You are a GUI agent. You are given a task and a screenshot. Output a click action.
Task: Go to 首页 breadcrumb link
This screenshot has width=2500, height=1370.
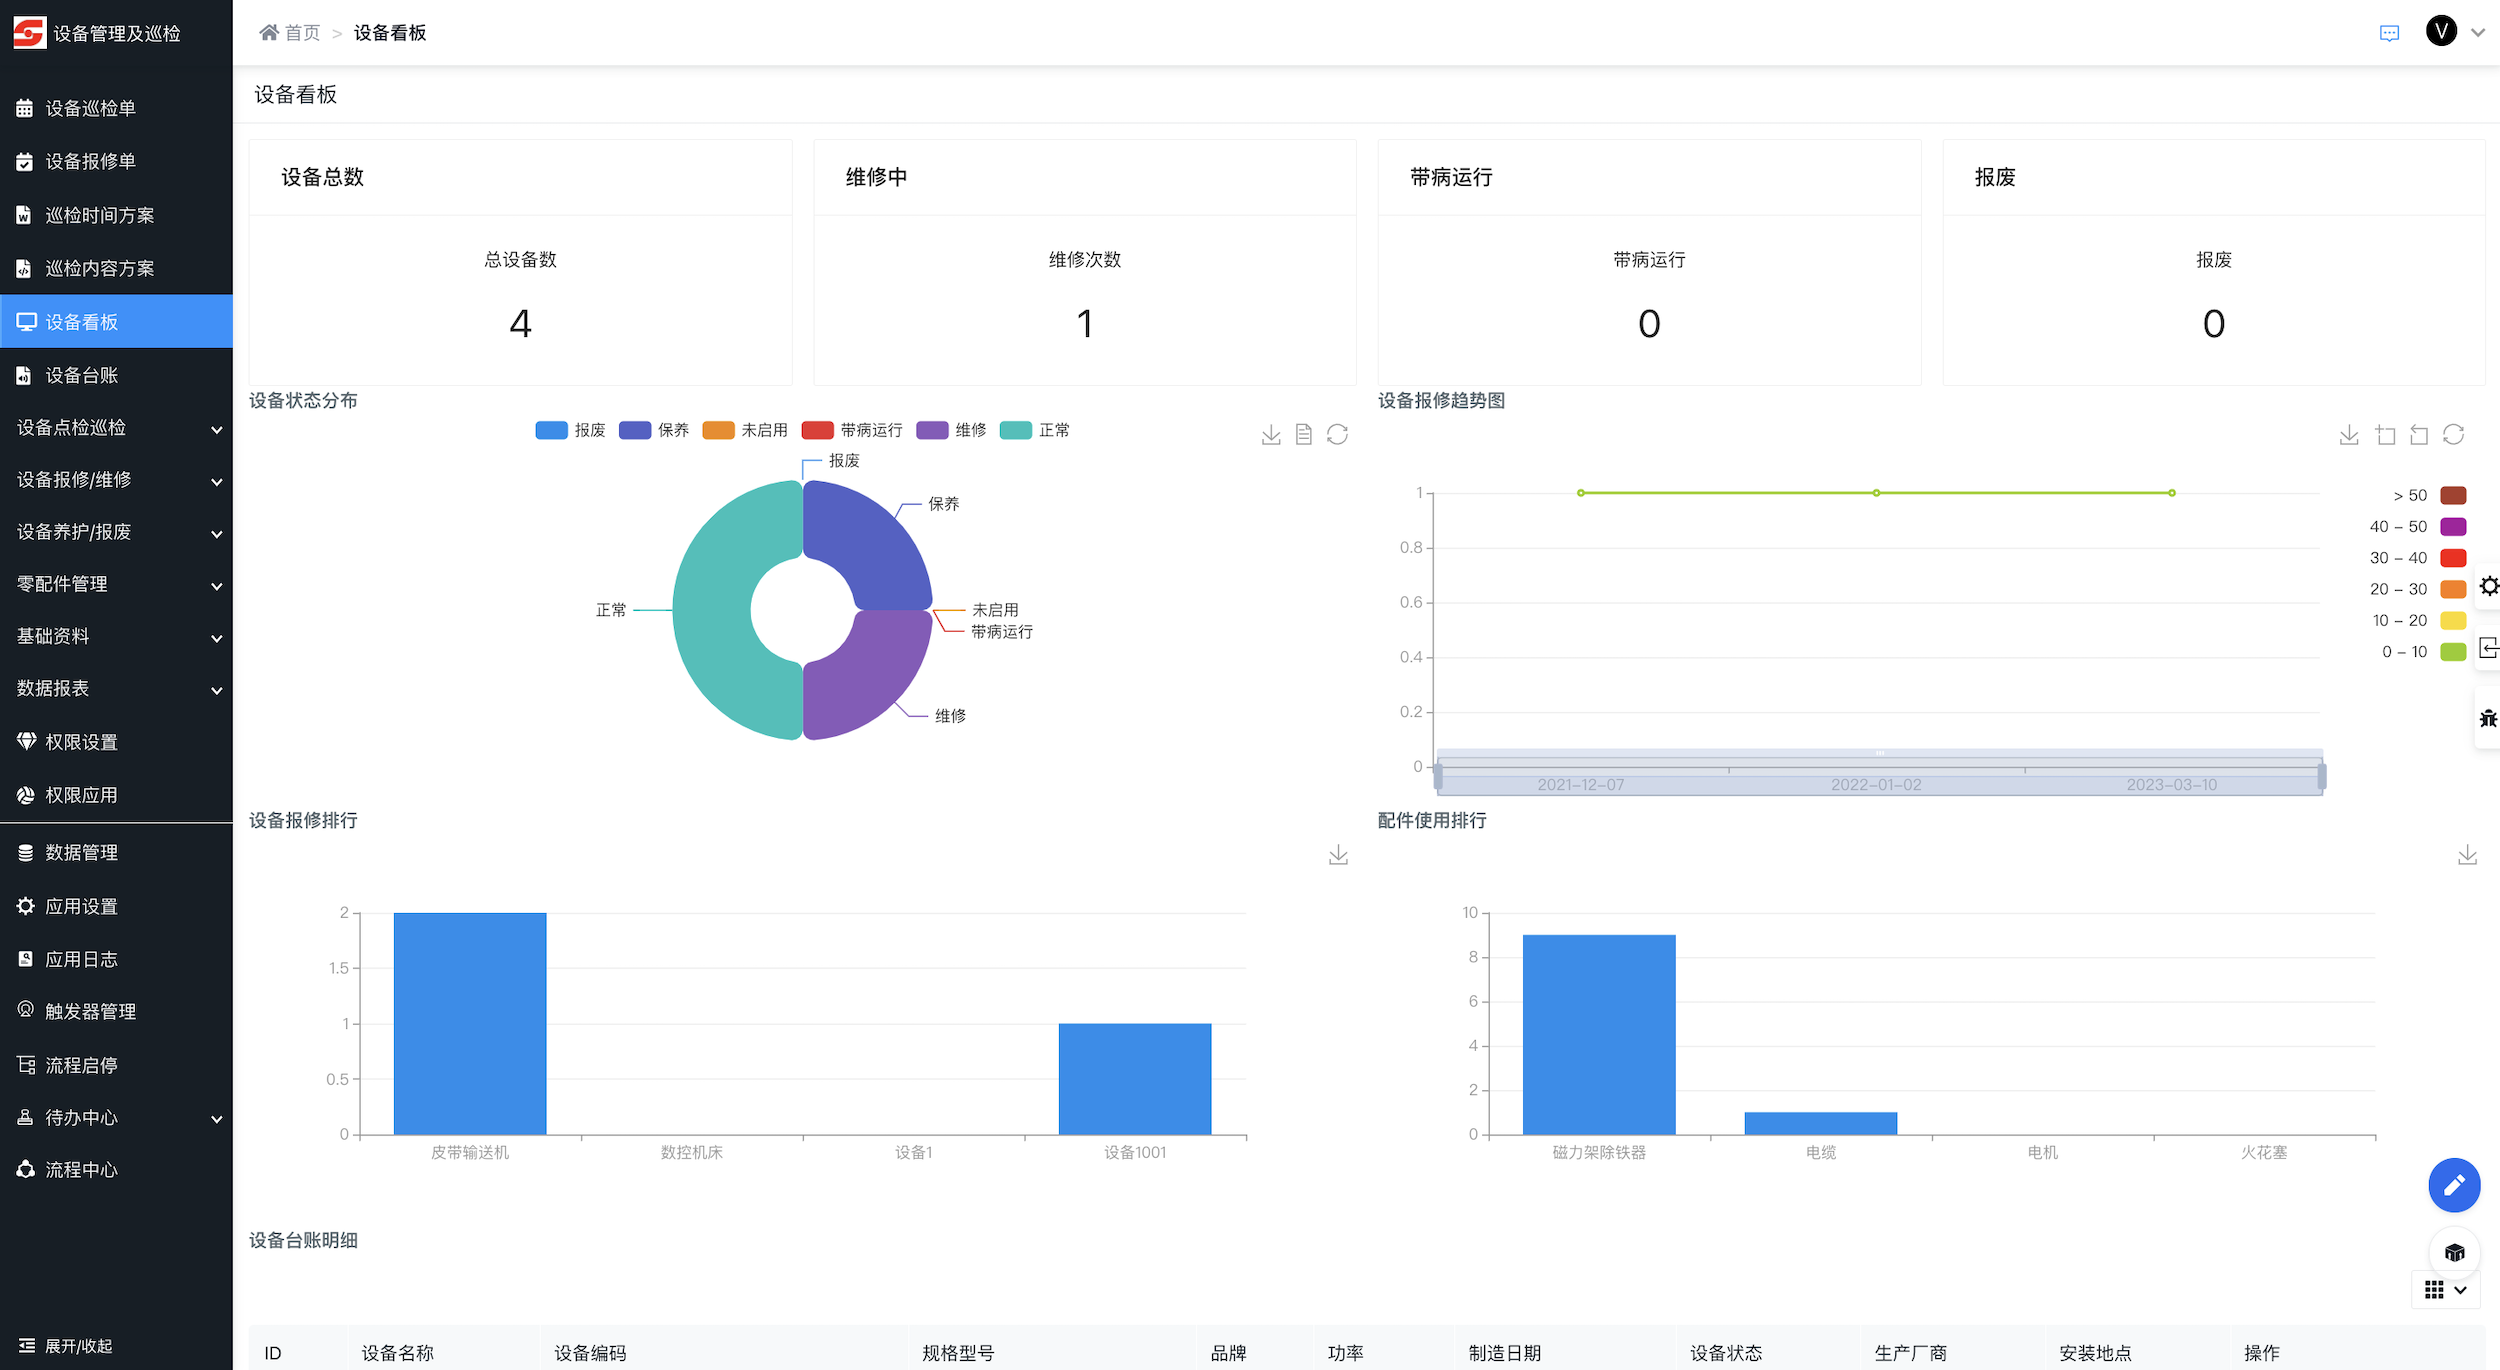(x=301, y=33)
